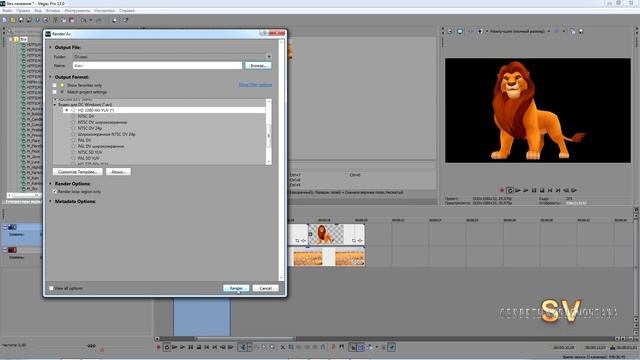The image size is (640, 360).
Task: Click Stop in the video preview transport
Action: pos(542,190)
